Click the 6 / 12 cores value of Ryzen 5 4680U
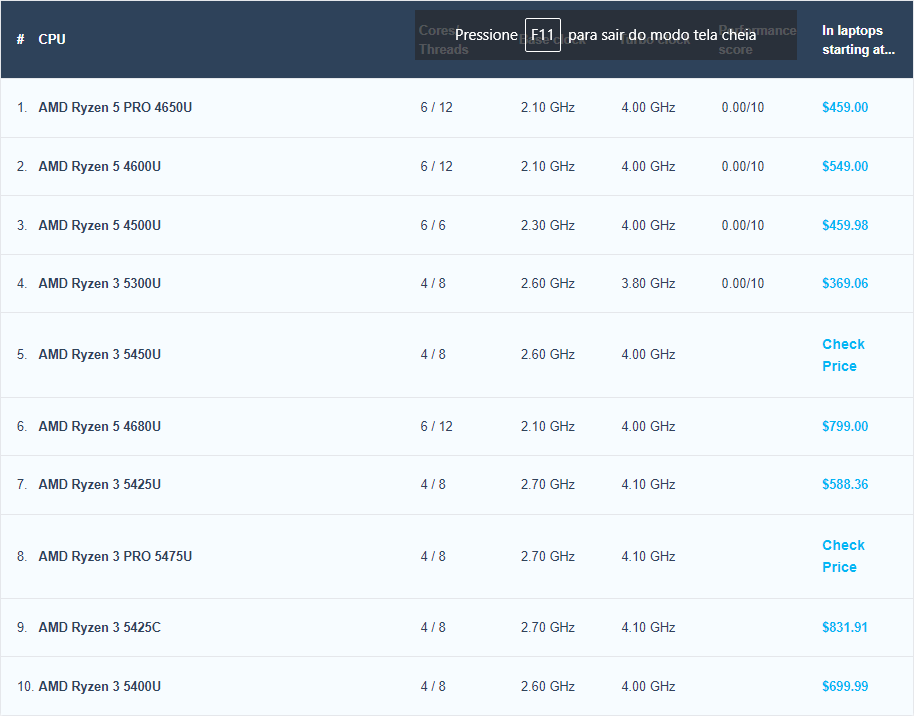This screenshot has height=716, width=914. click(437, 426)
